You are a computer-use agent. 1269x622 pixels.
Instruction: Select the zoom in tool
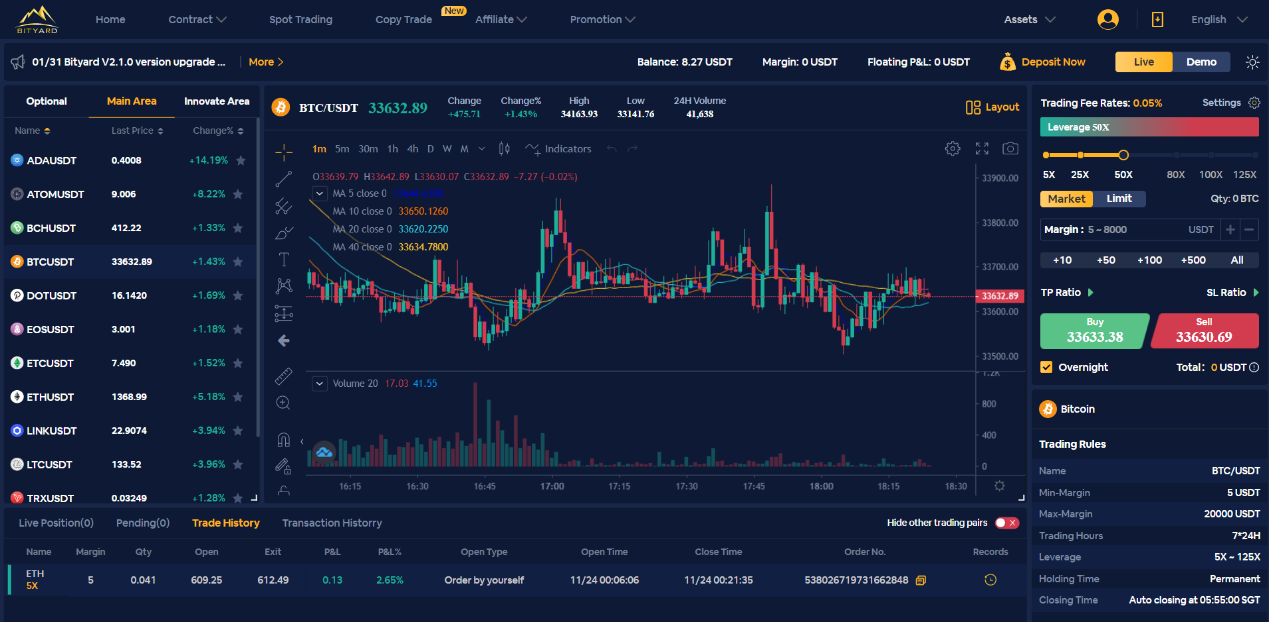(x=284, y=403)
